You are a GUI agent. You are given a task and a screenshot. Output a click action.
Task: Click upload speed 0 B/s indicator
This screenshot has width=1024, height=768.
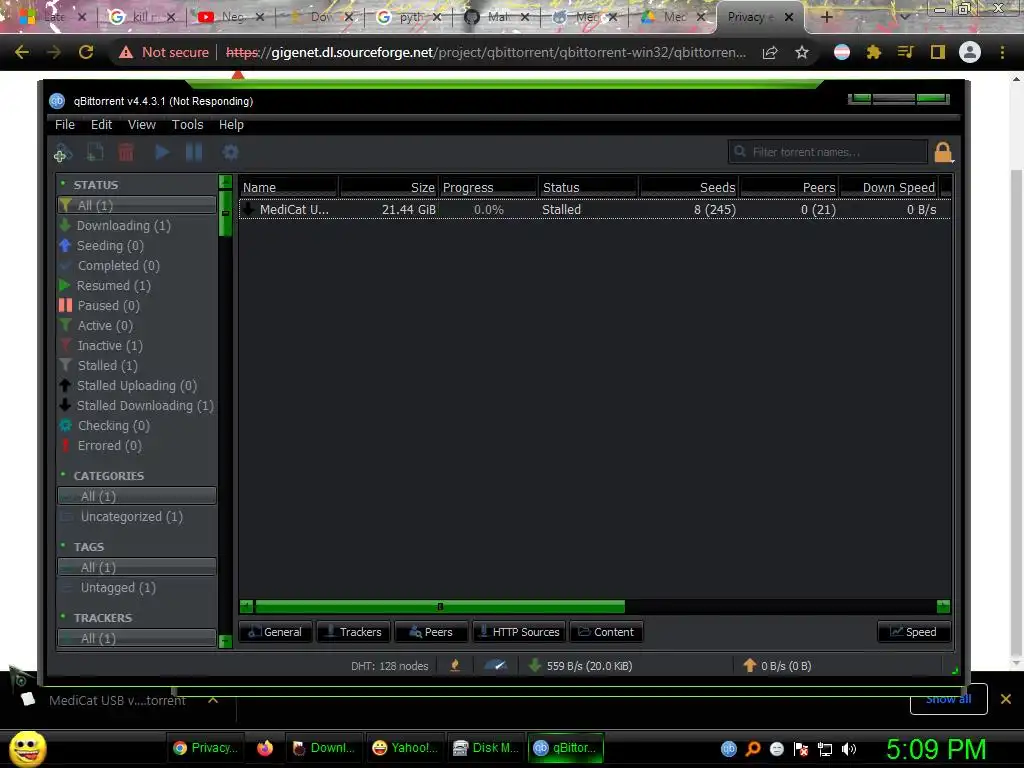[777, 666]
